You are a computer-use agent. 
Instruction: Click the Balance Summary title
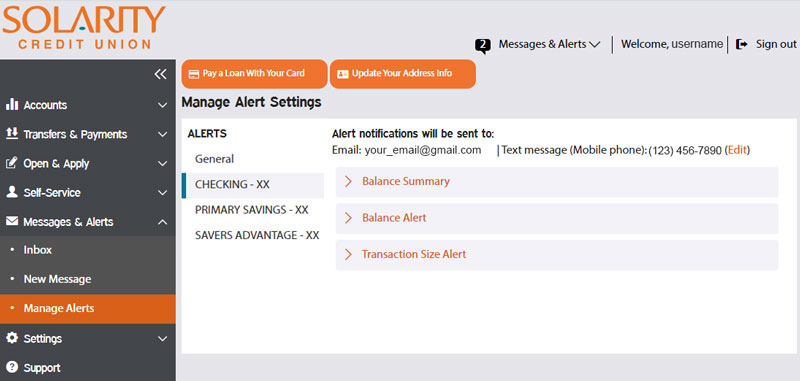point(406,181)
